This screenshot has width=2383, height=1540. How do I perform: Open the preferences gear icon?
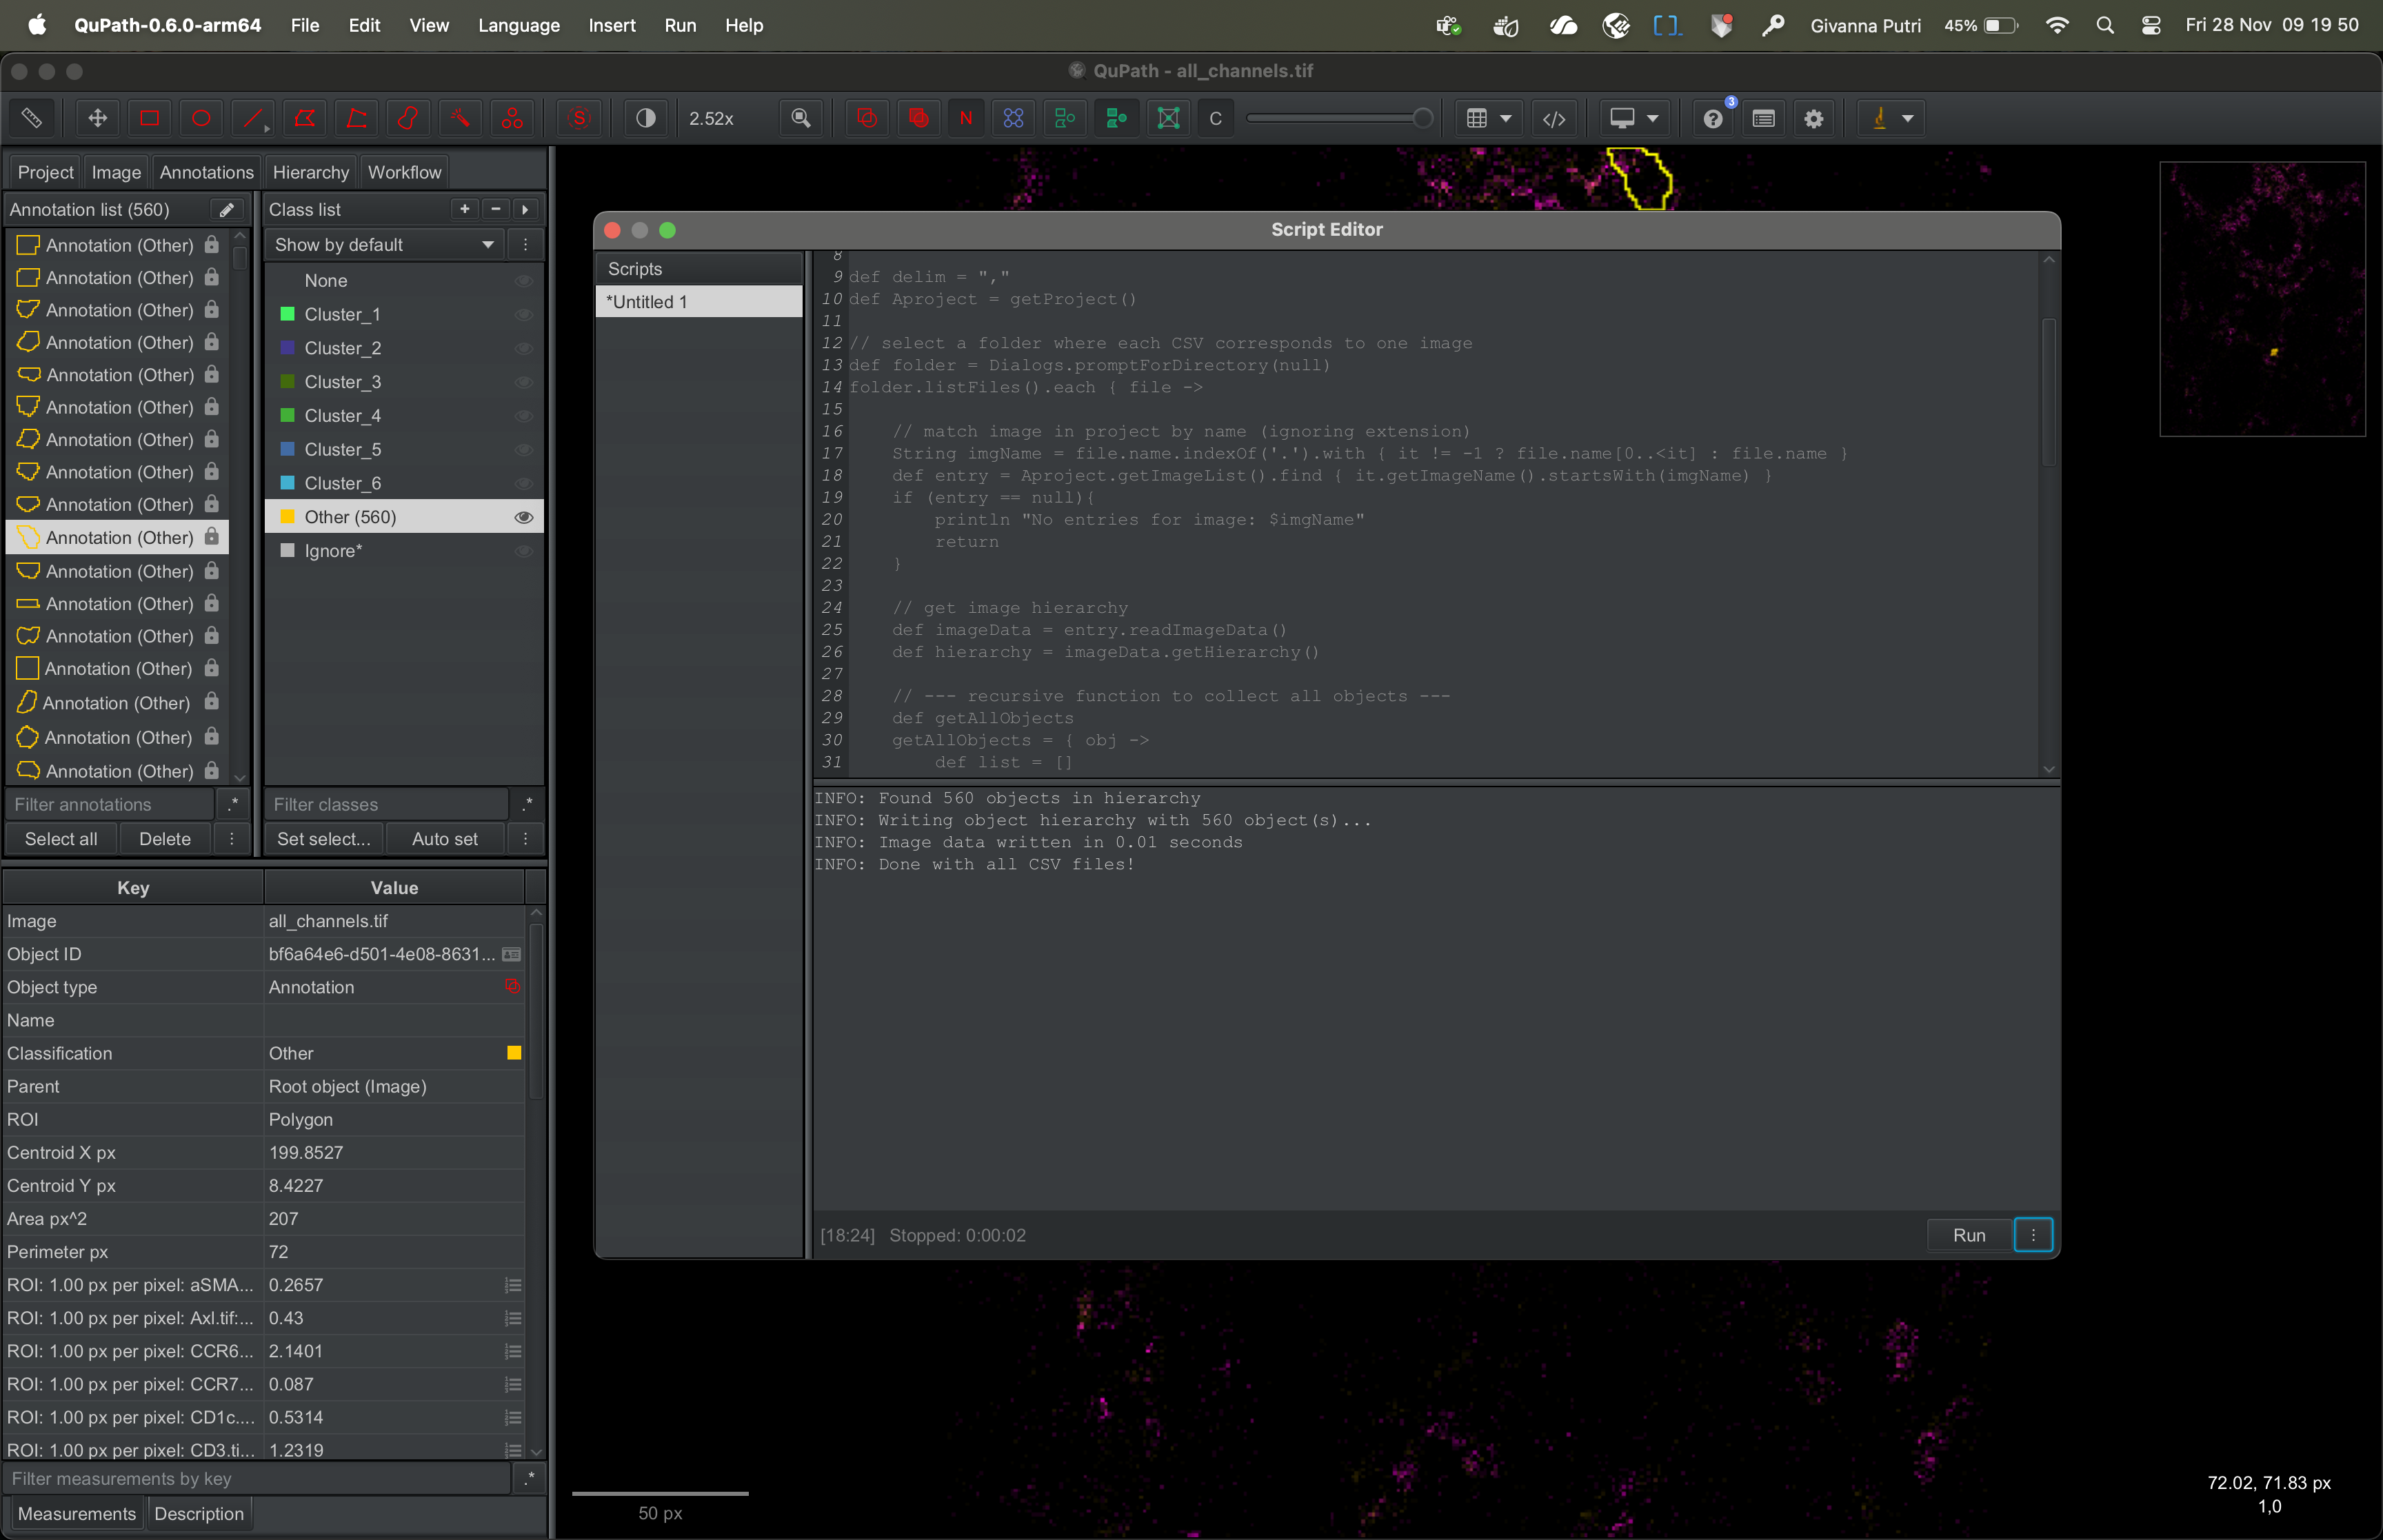click(x=1813, y=118)
